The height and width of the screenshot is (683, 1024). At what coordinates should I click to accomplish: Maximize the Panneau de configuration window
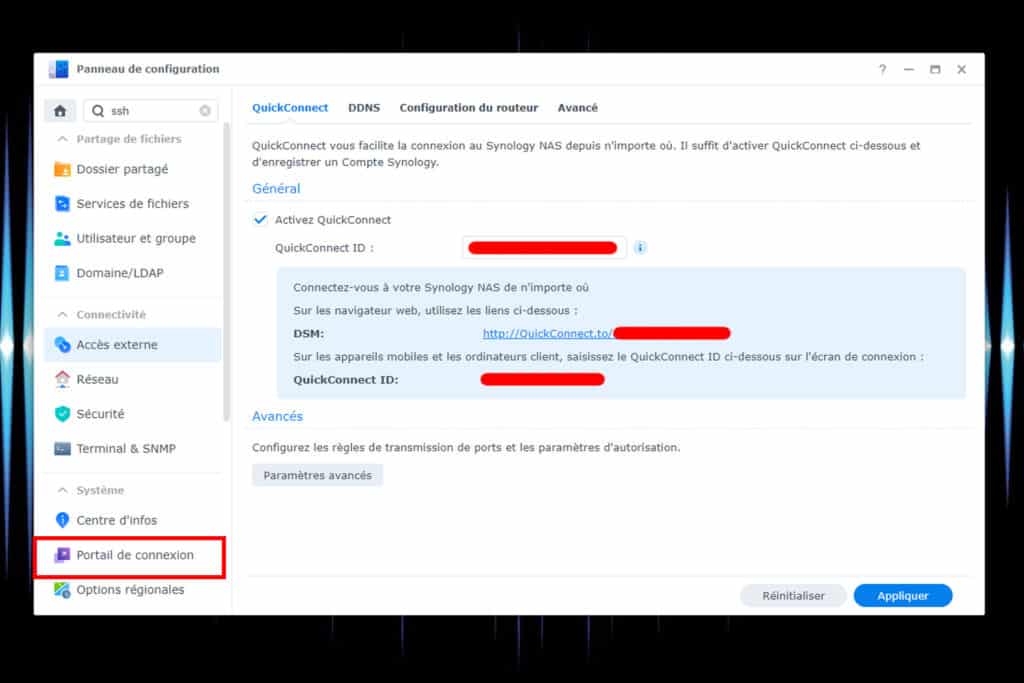coord(935,69)
